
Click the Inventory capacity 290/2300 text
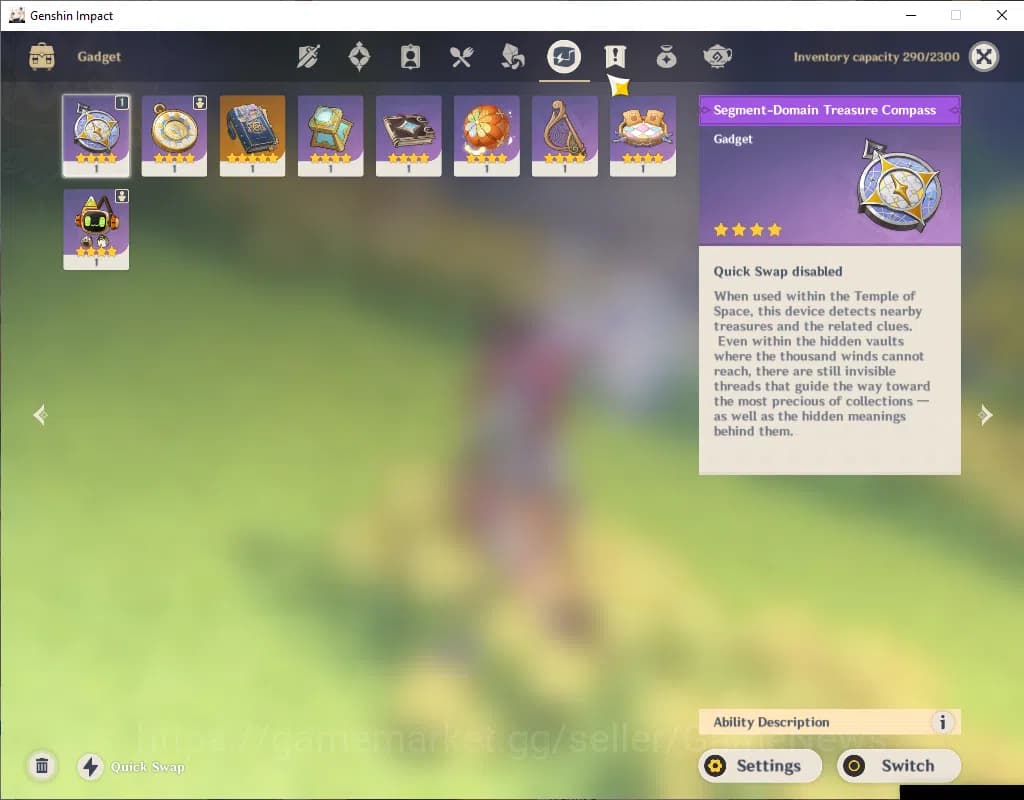pos(876,57)
